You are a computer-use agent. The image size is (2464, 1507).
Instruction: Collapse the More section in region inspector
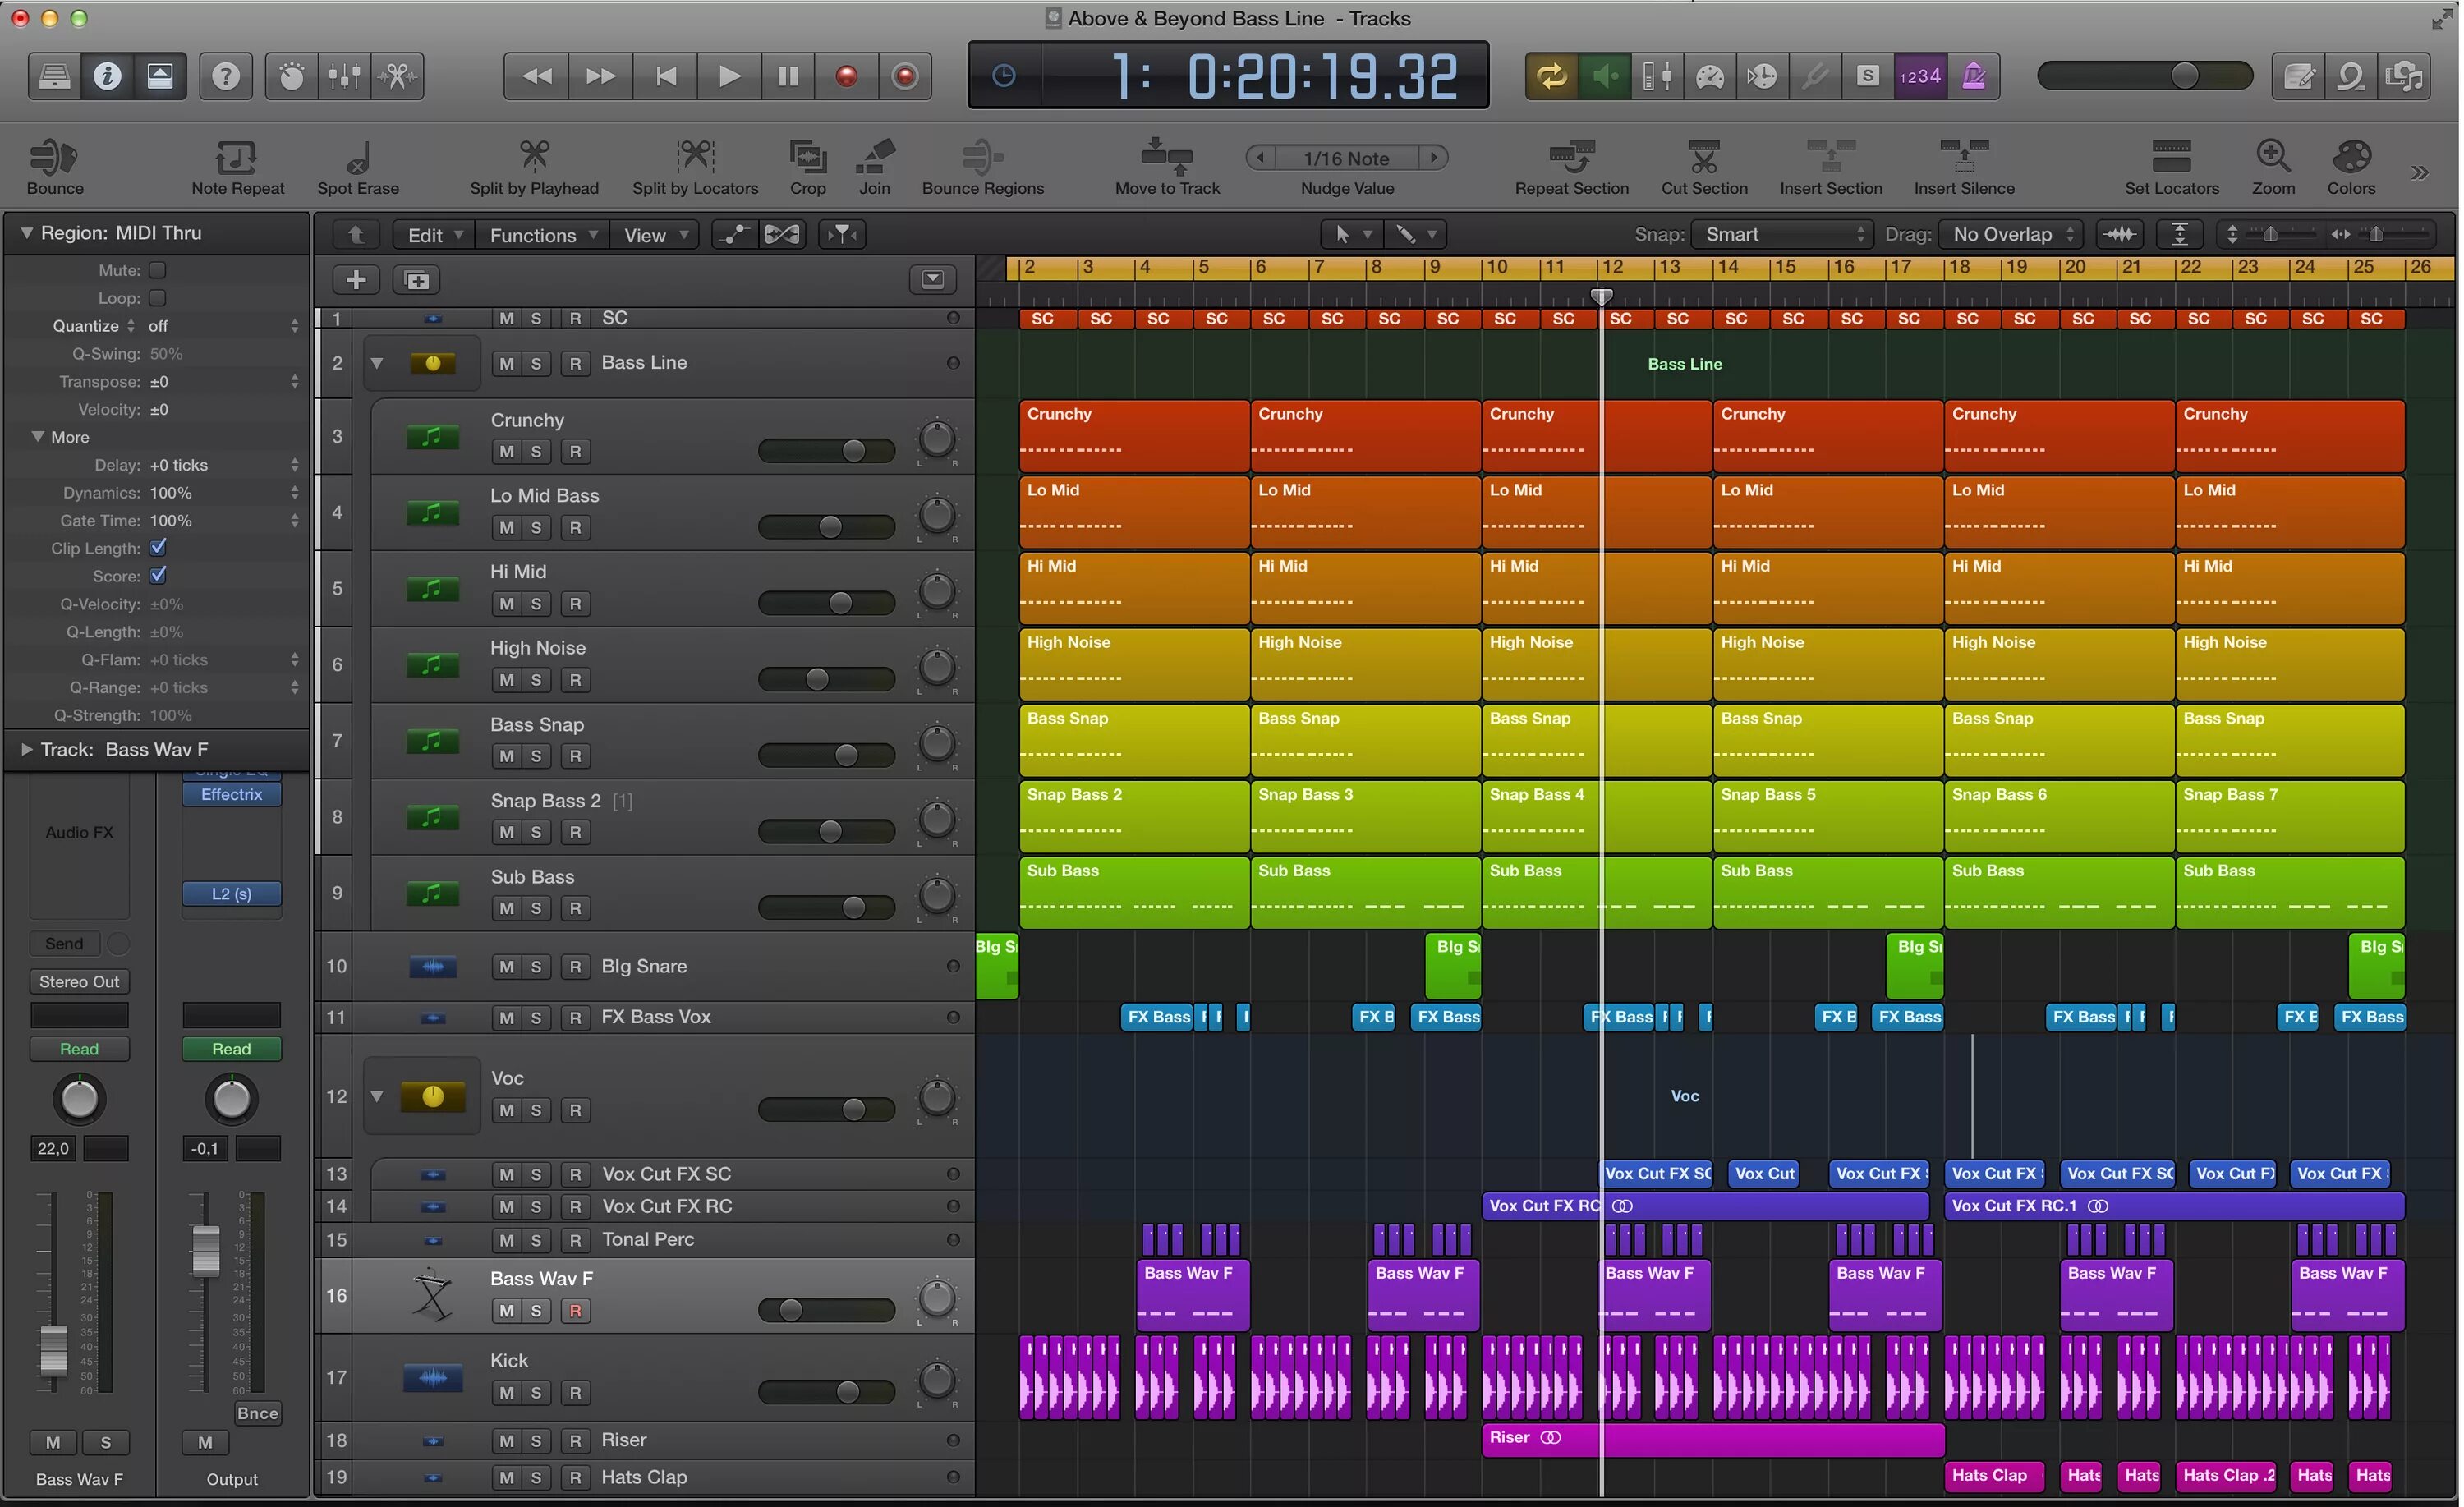coord(38,437)
